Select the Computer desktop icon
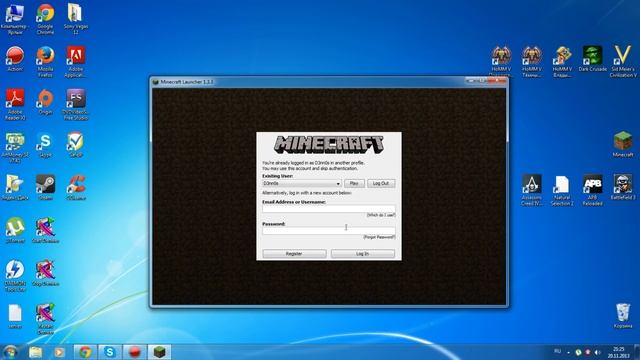The height and width of the screenshot is (360, 640). click(x=15, y=18)
